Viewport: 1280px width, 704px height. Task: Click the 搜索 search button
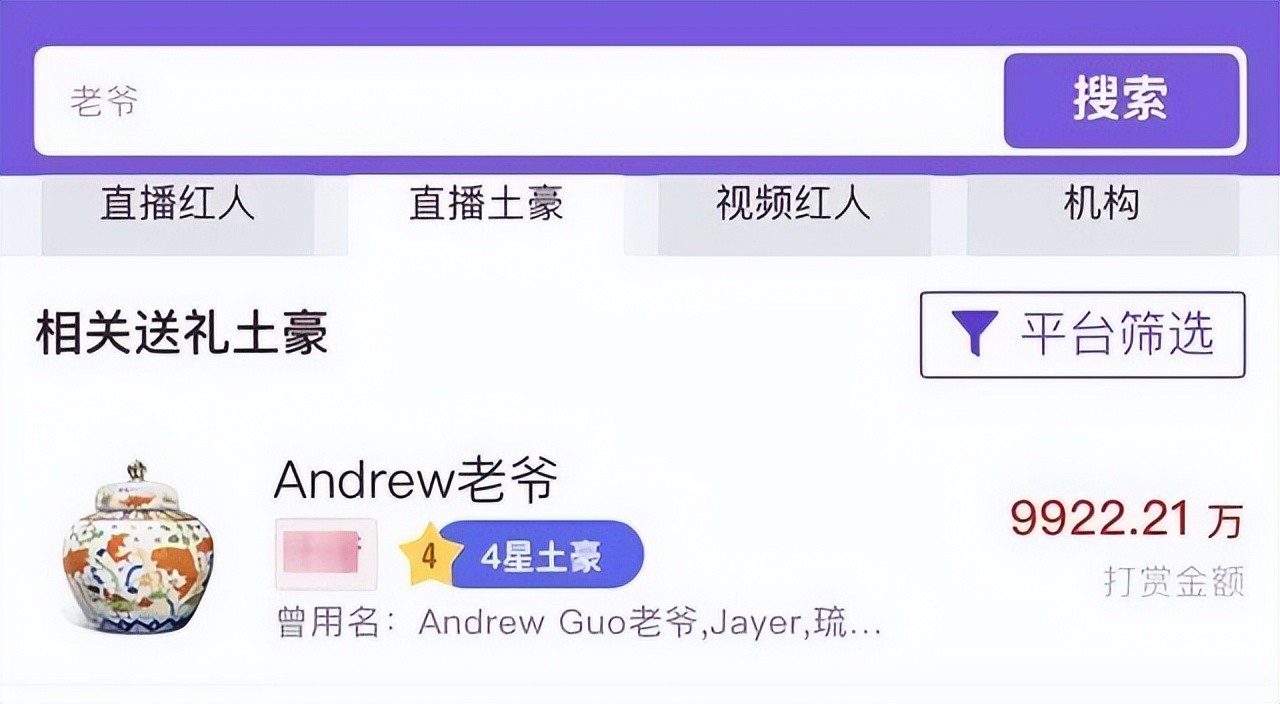[x=1121, y=100]
